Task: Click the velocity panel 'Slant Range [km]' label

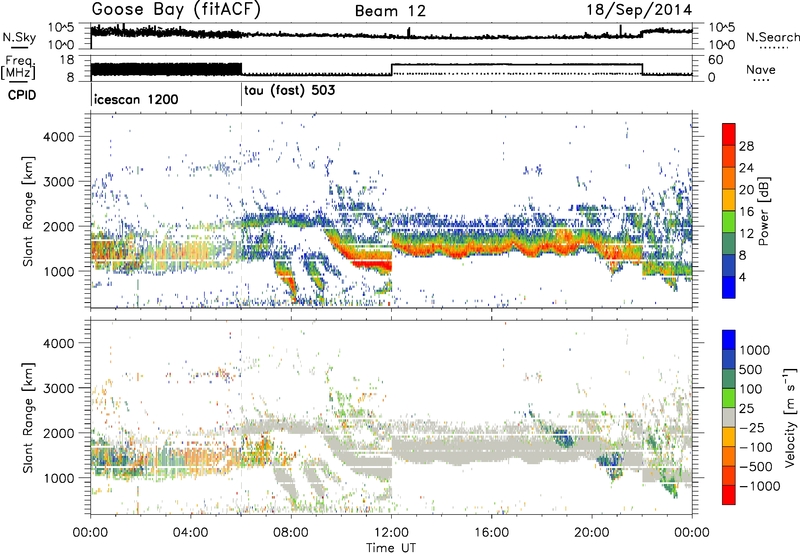Action: (28, 417)
